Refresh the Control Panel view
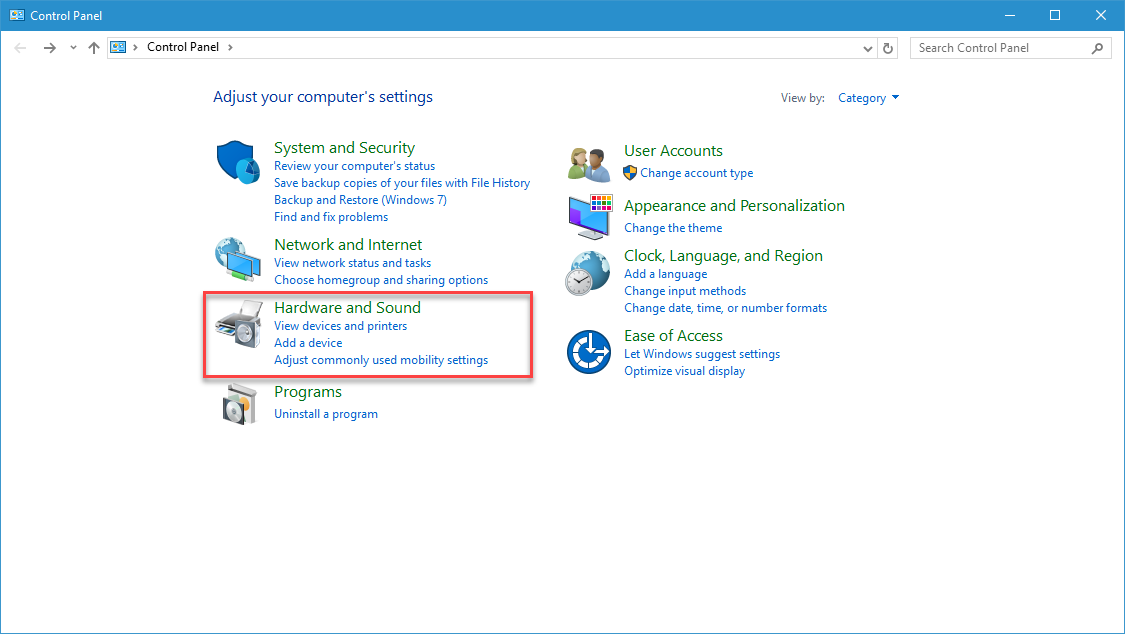The image size is (1125, 634). coord(888,48)
